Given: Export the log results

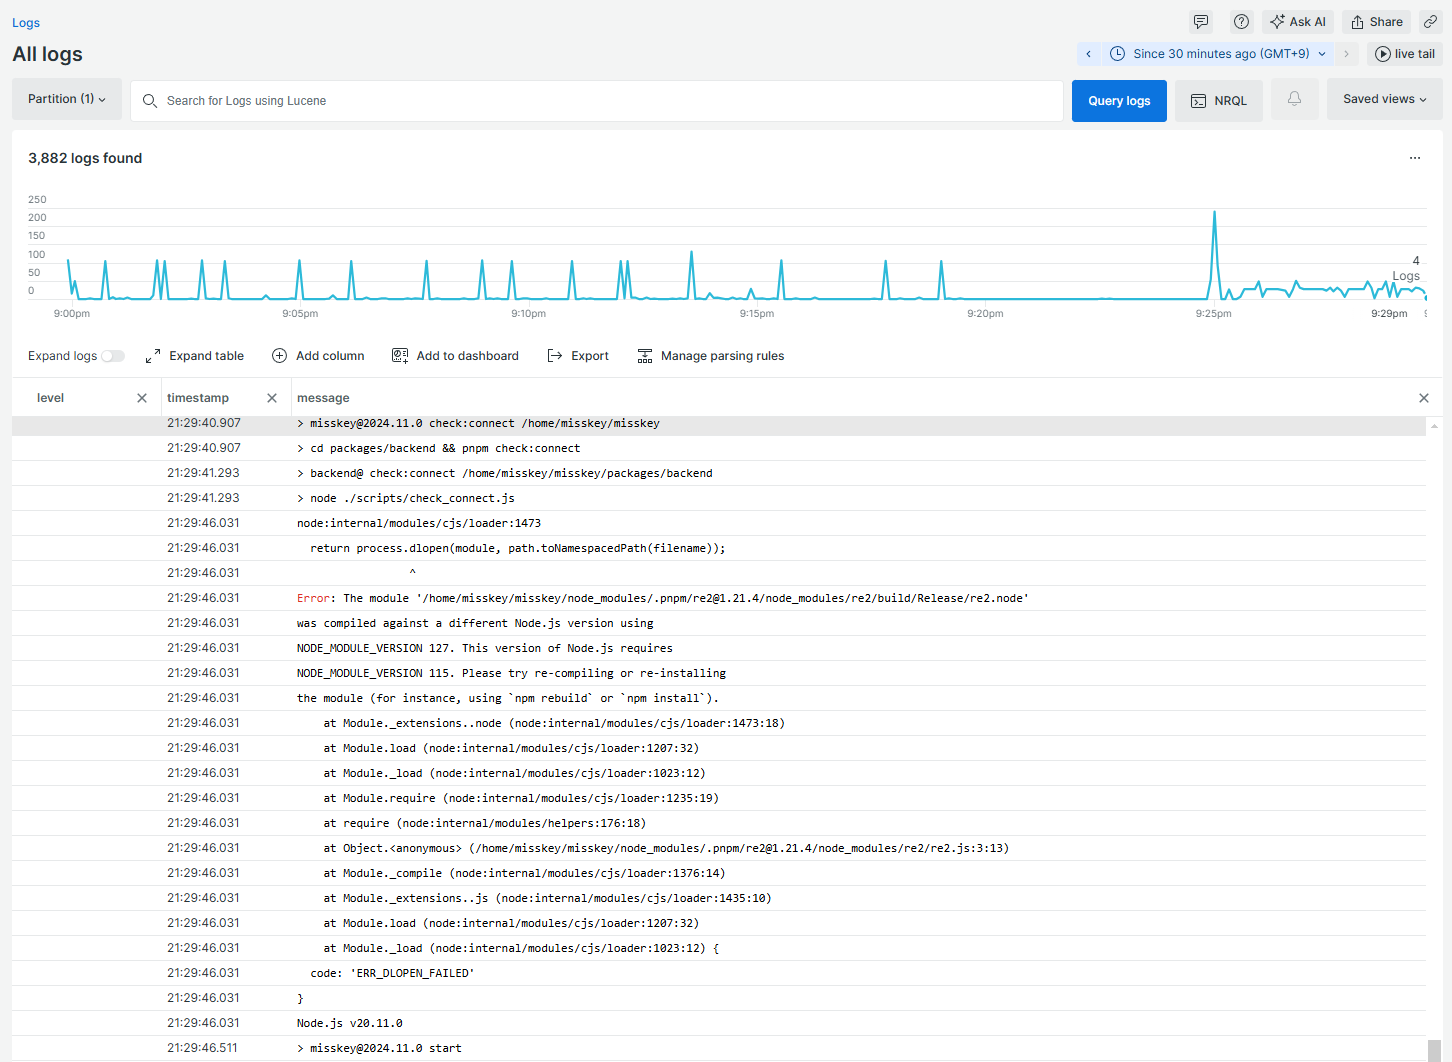Looking at the screenshot, I should pos(578,355).
